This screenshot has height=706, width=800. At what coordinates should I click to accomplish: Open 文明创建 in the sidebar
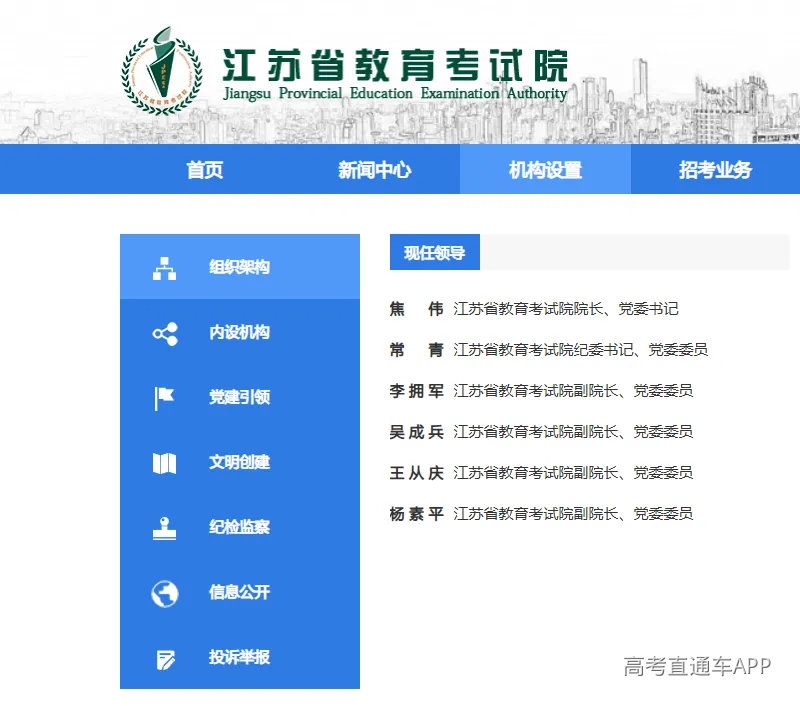pos(240,462)
